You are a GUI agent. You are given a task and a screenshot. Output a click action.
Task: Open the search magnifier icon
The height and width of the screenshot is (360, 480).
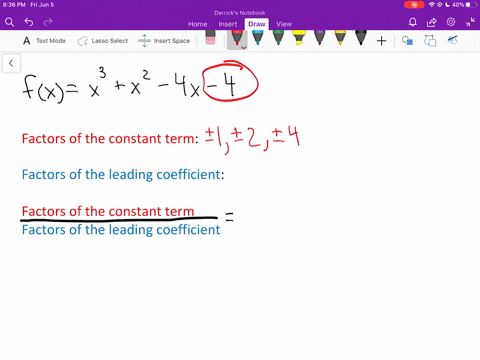click(x=9, y=22)
